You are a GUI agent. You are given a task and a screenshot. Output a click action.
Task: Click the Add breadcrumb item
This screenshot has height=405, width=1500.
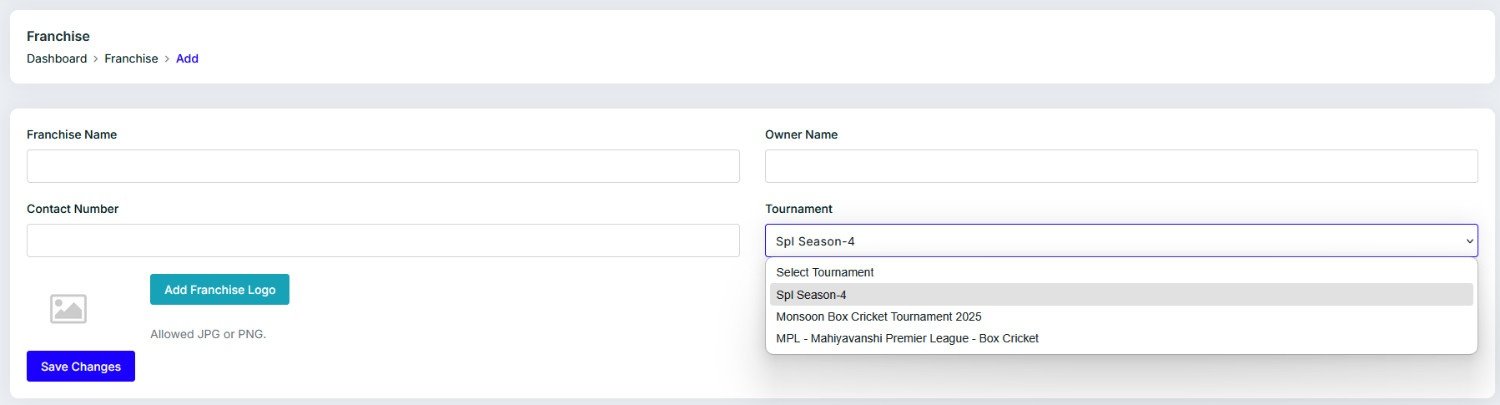(187, 59)
